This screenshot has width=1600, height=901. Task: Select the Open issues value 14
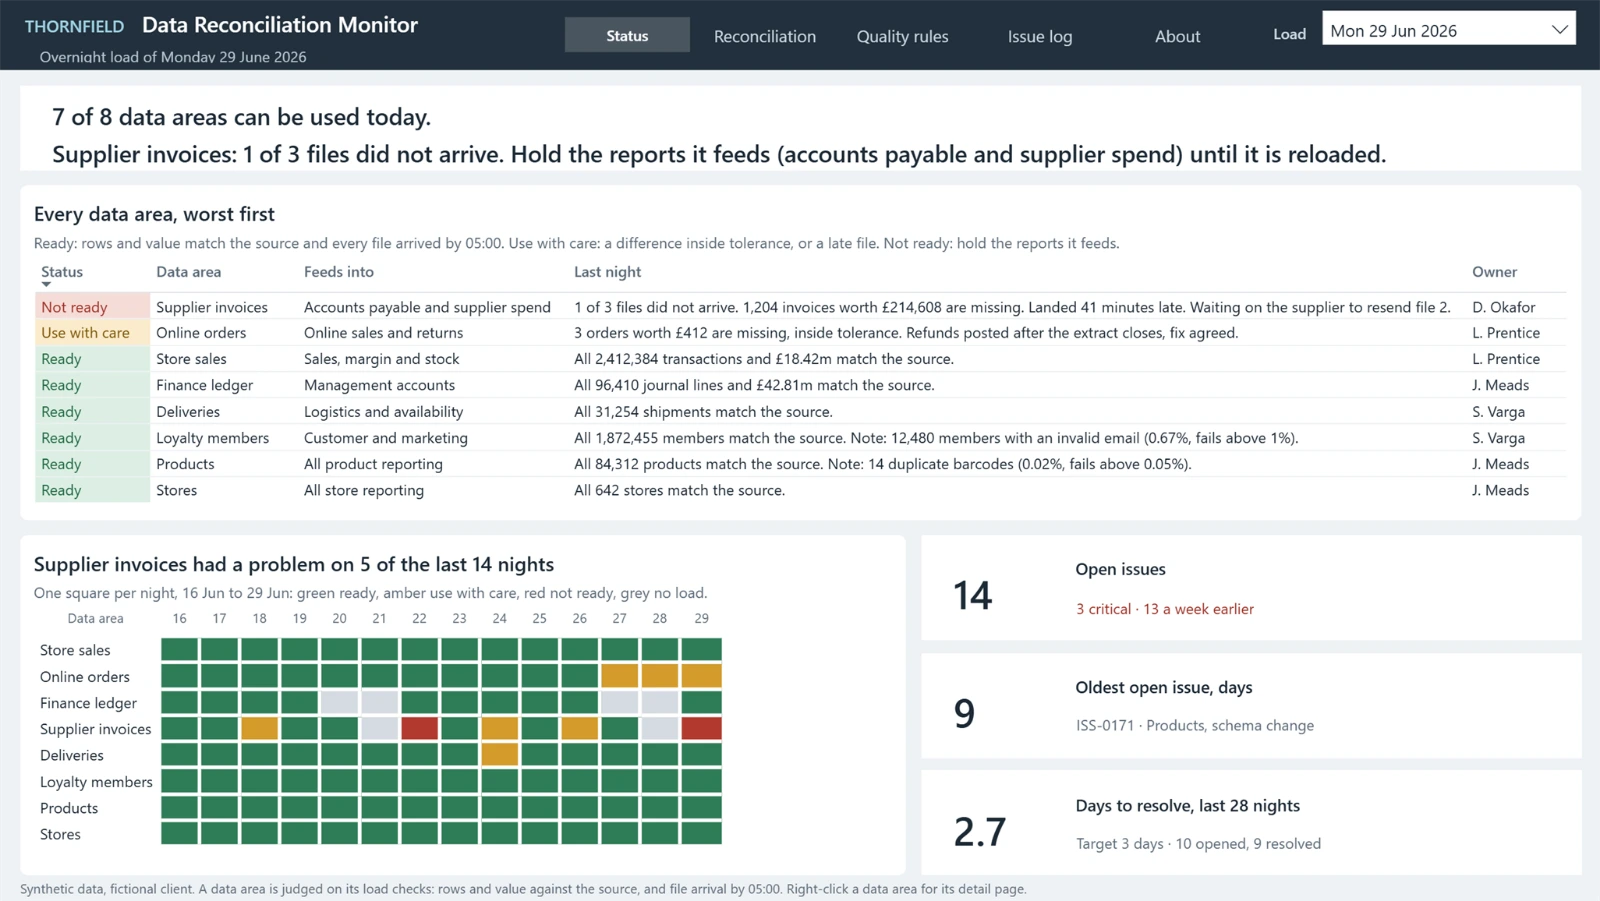pyautogui.click(x=972, y=596)
